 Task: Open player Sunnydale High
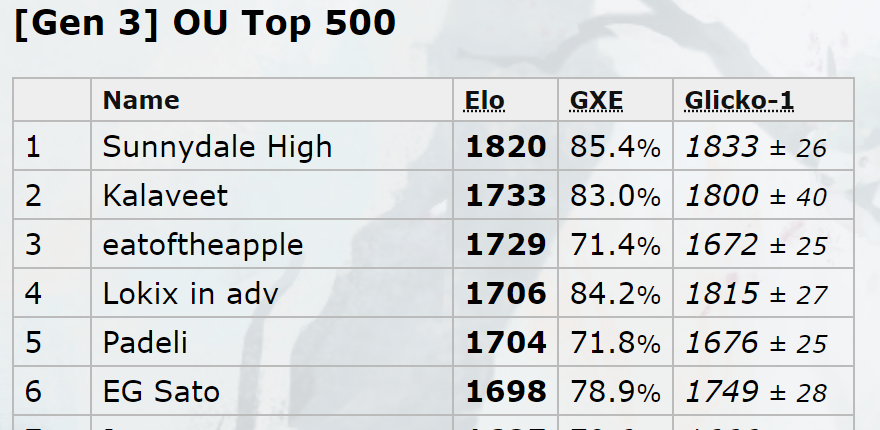(217, 147)
